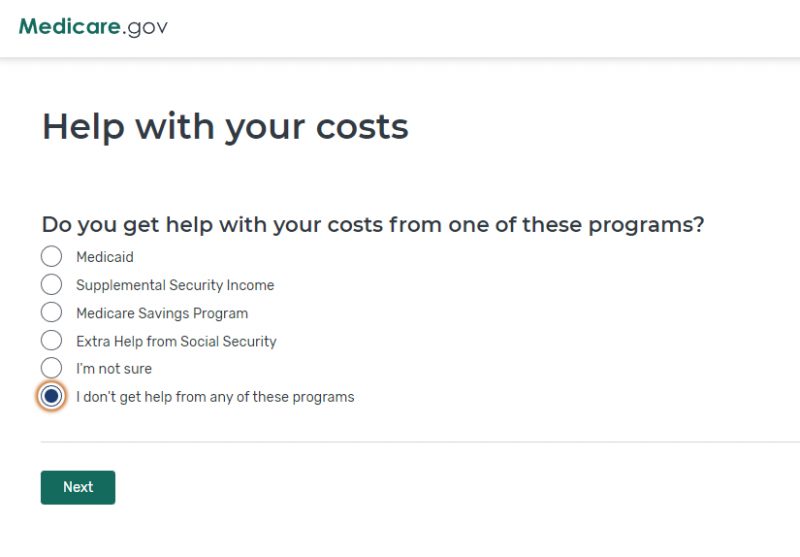Select the Extra Help from Social Security radio circle
This screenshot has height=557, width=800.
pos(52,340)
